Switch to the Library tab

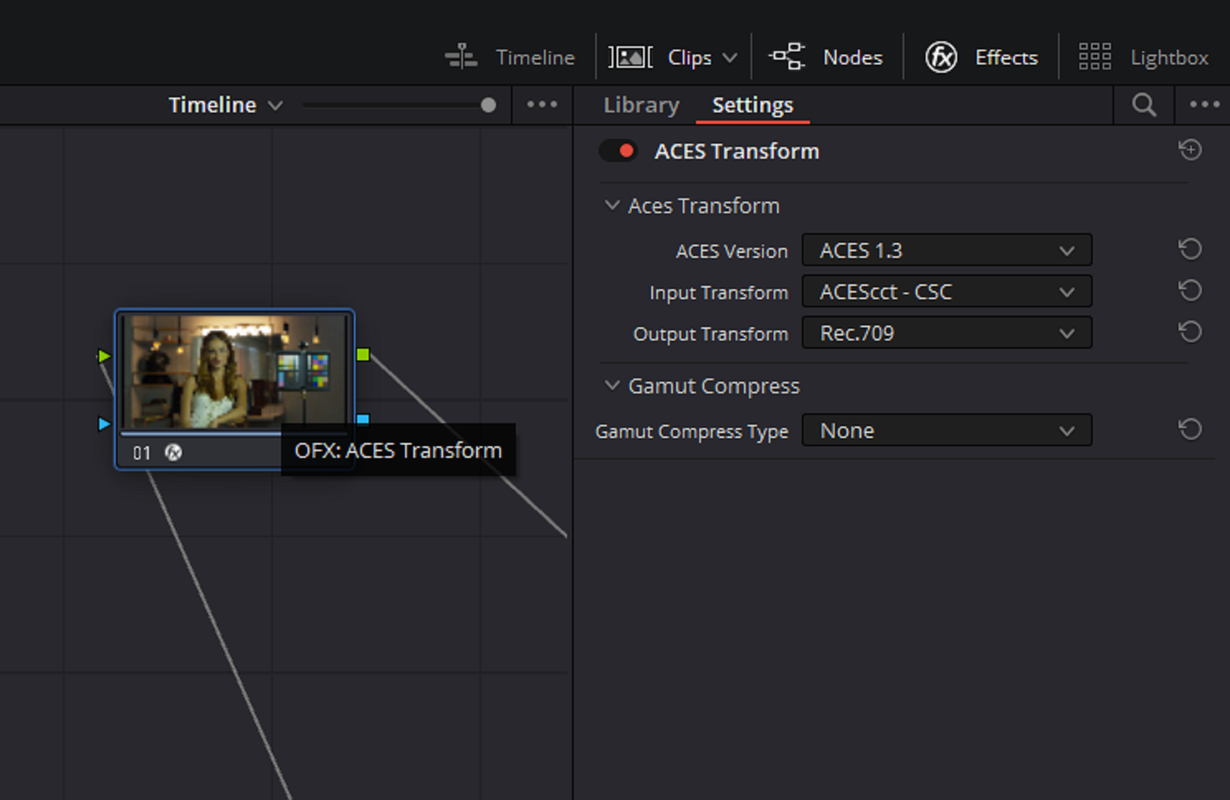(x=641, y=105)
